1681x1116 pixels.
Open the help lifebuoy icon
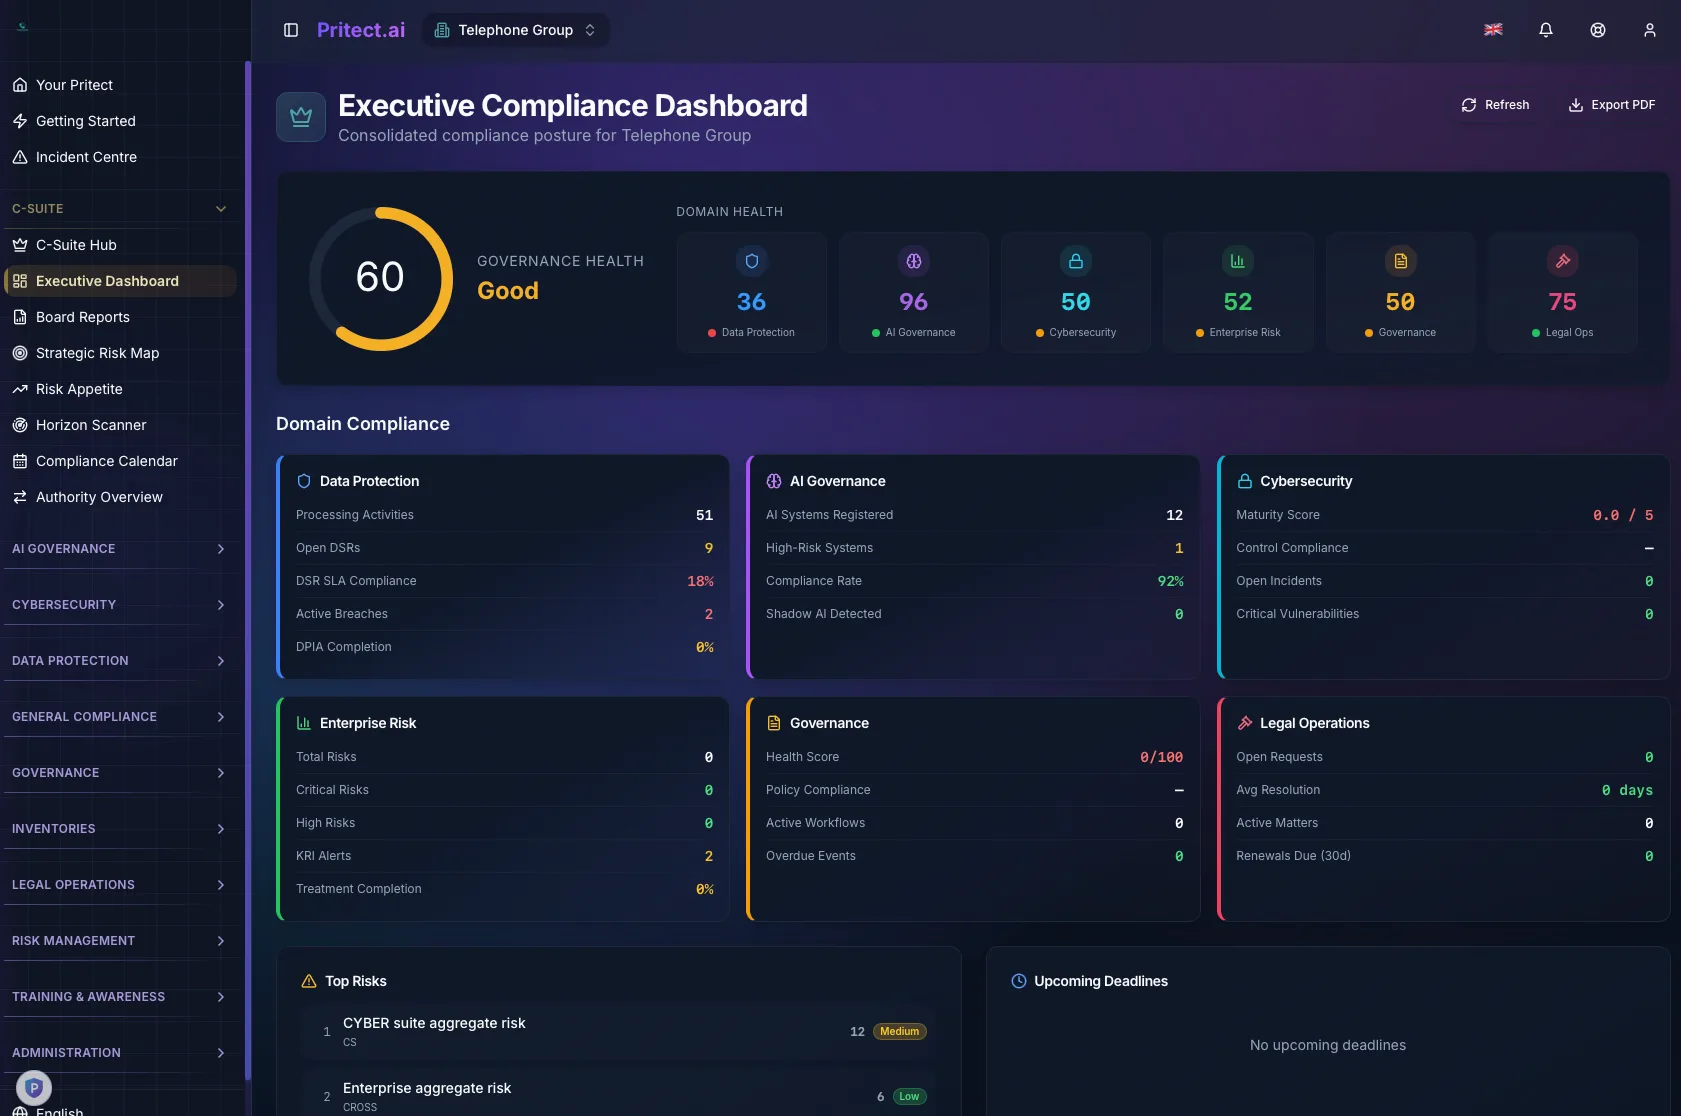pyautogui.click(x=1598, y=30)
